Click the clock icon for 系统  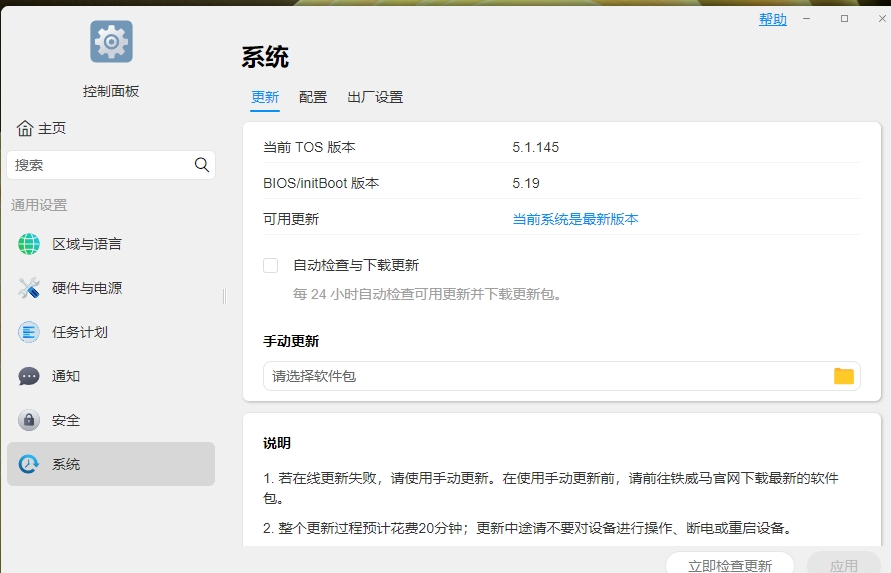pyautogui.click(x=29, y=464)
